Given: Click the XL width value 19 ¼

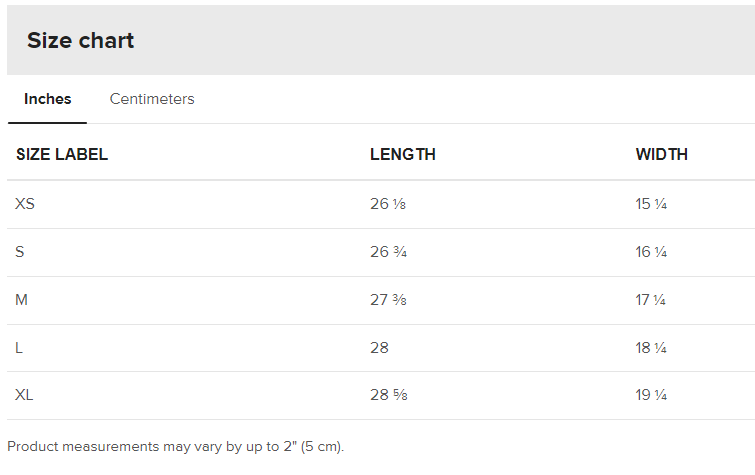Looking at the screenshot, I should [651, 396].
